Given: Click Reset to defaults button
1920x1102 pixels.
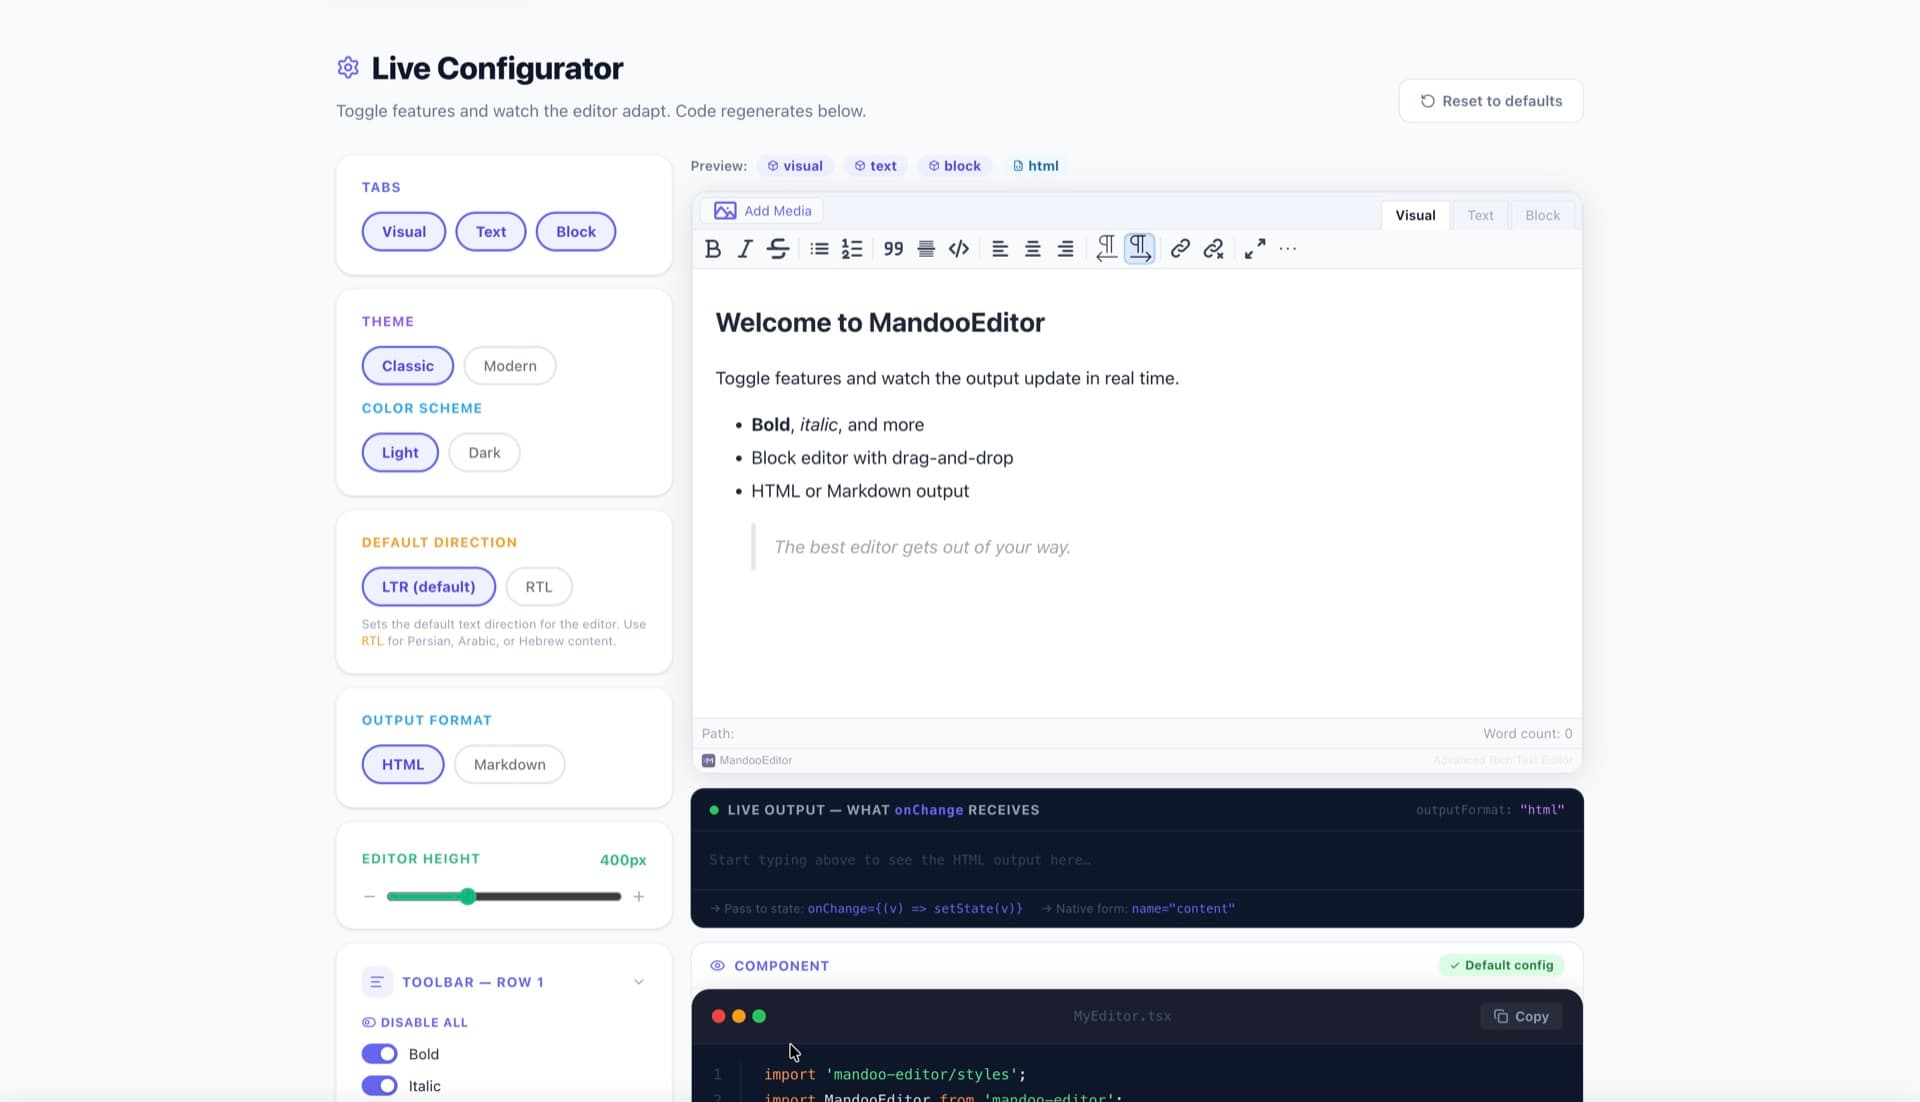Looking at the screenshot, I should point(1491,101).
